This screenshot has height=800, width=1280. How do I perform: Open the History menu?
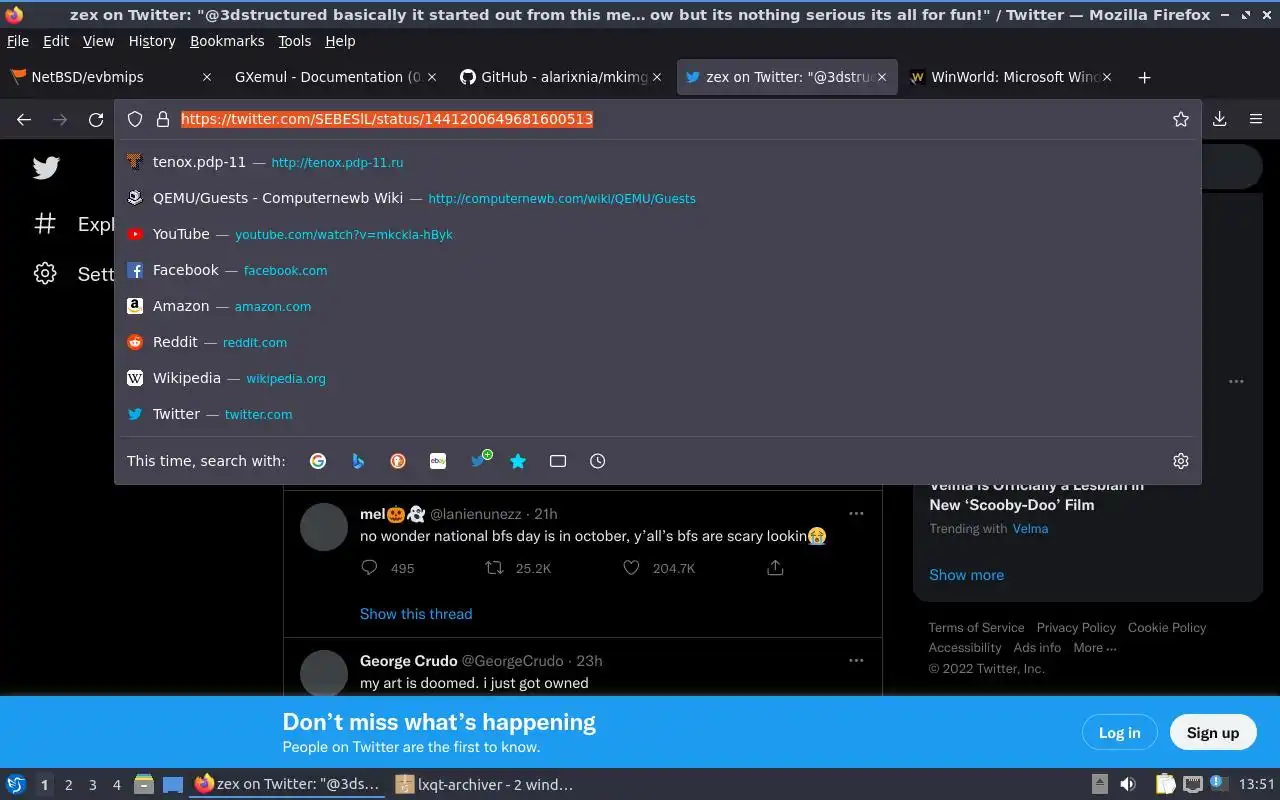coord(152,41)
